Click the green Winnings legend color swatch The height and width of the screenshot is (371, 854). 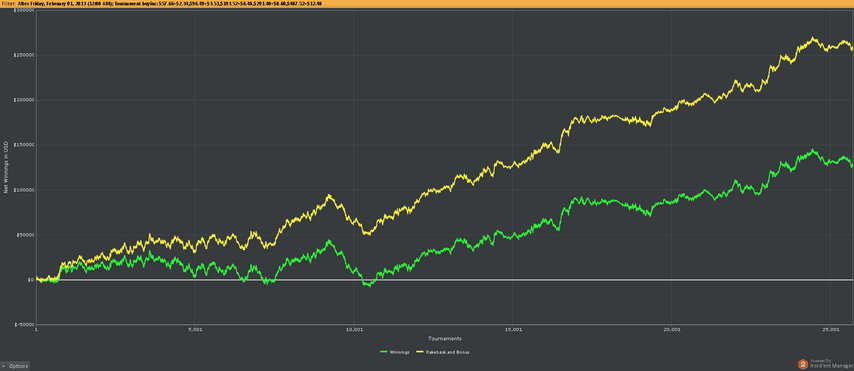tap(384, 352)
